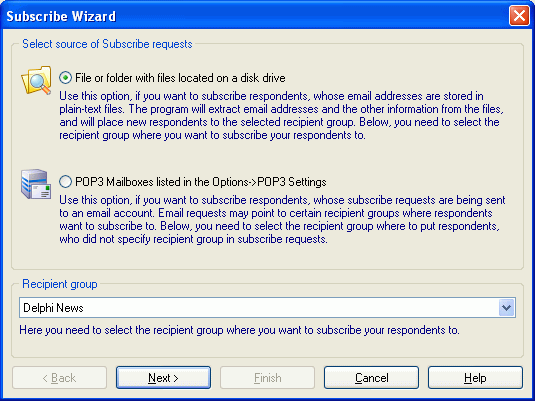Open Help for this wizard
Viewport: 535px width, 401px height.
475,378
